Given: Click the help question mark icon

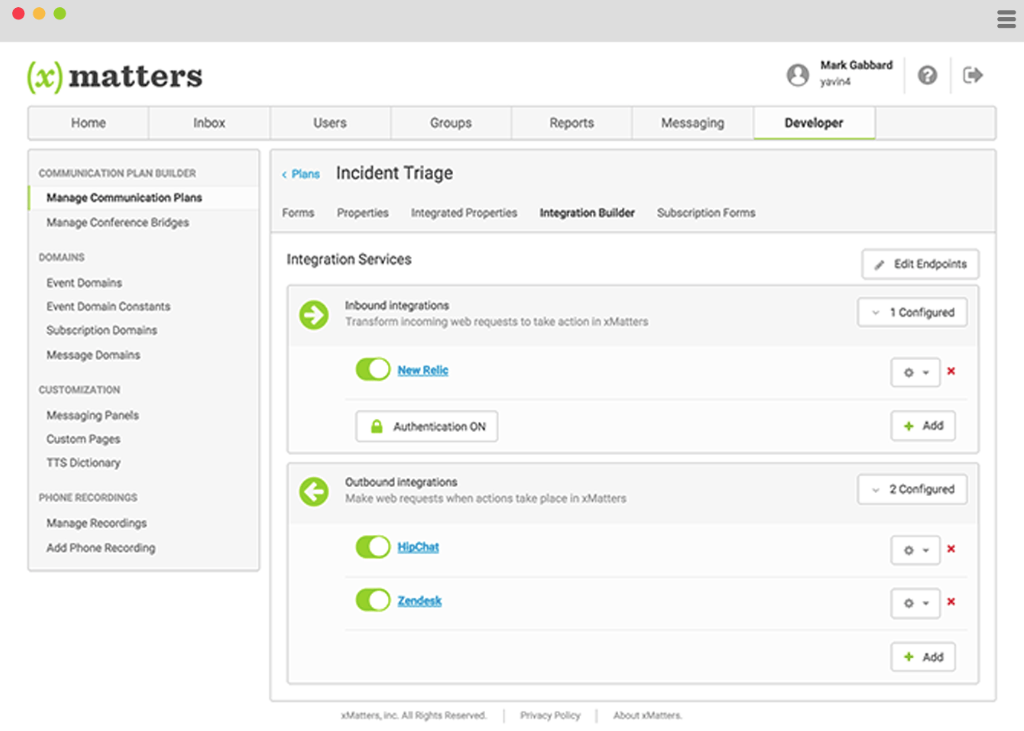Looking at the screenshot, I should 927,75.
